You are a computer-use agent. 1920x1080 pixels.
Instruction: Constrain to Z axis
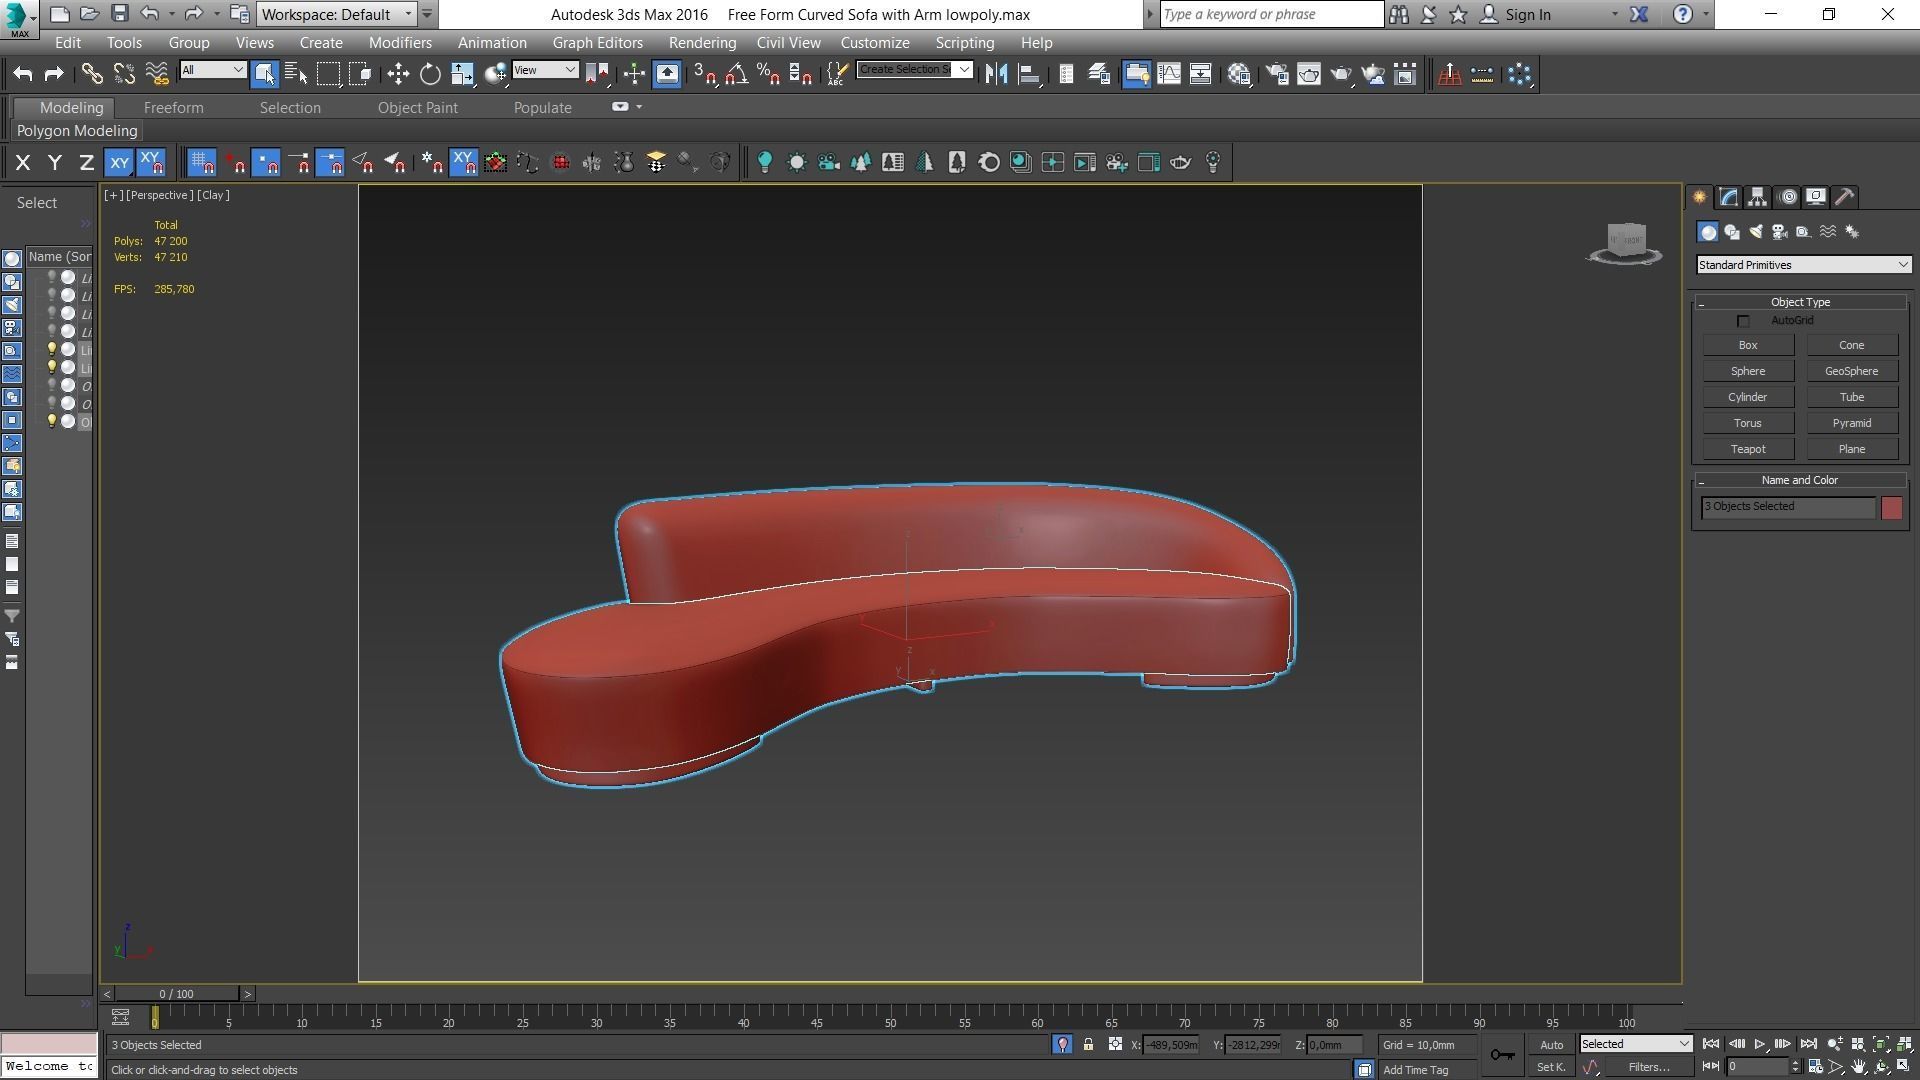[x=87, y=163]
